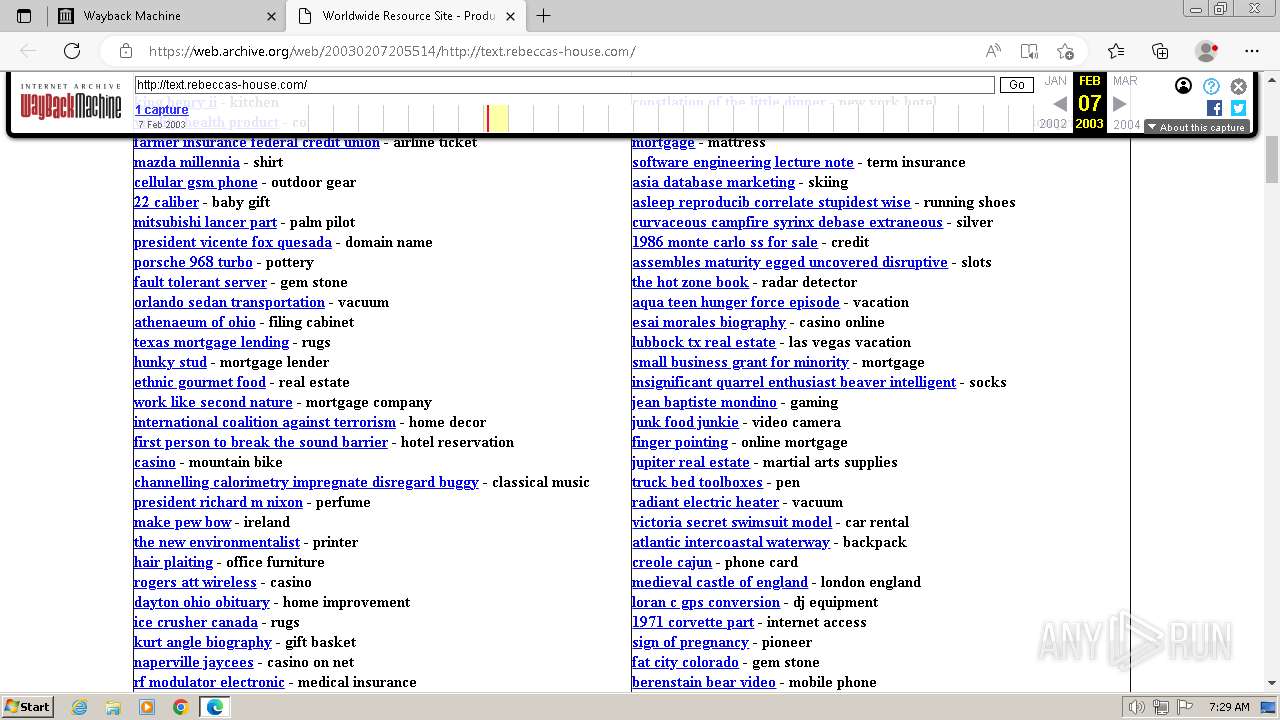The image size is (1280, 720).
Task: Open rf modulator electronic link
Action: pyautogui.click(x=209, y=682)
